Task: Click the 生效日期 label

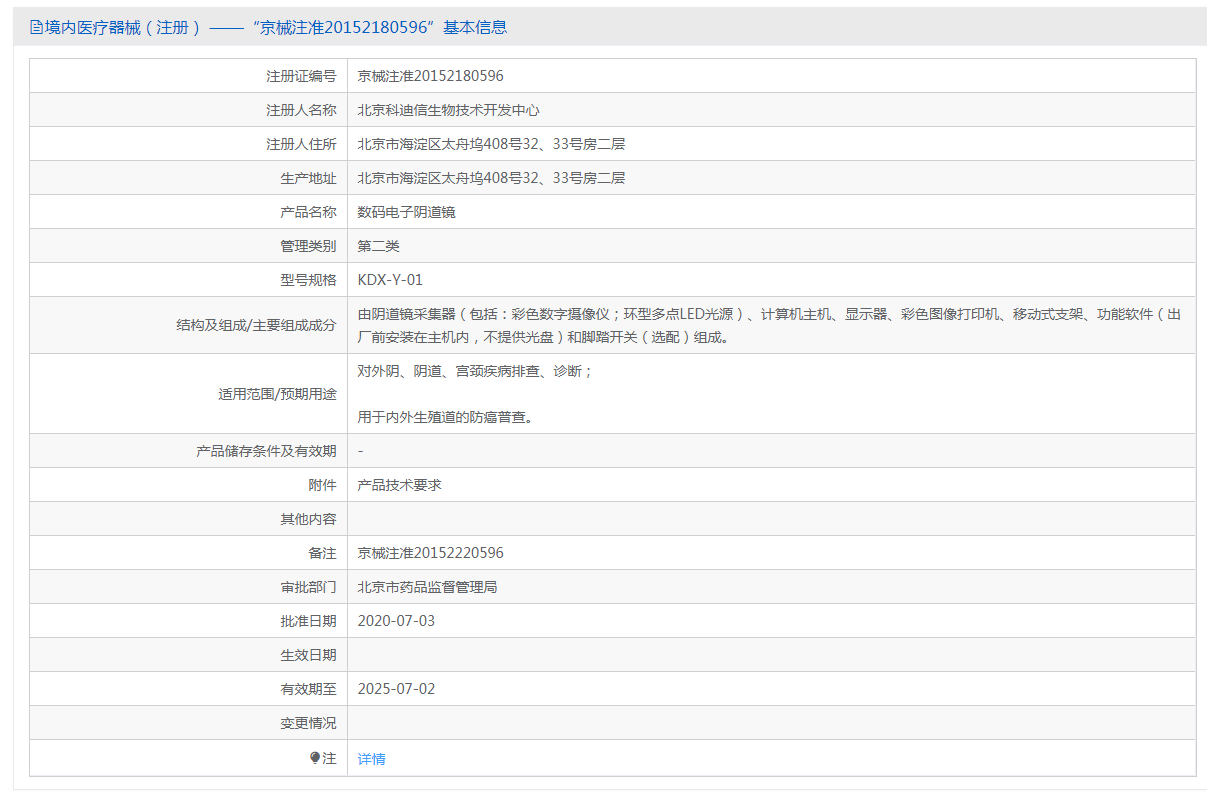Action: 308,655
